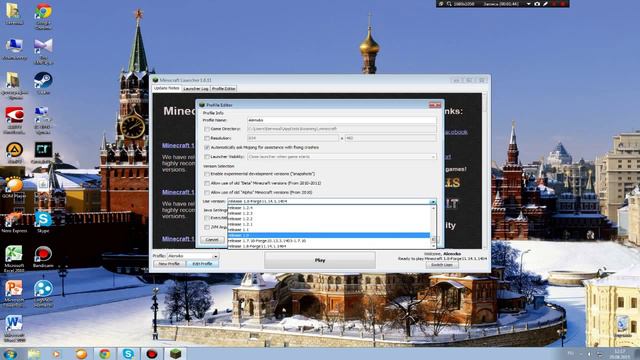
Task: Switch to the Update Notes tab
Action: [x=167, y=88]
